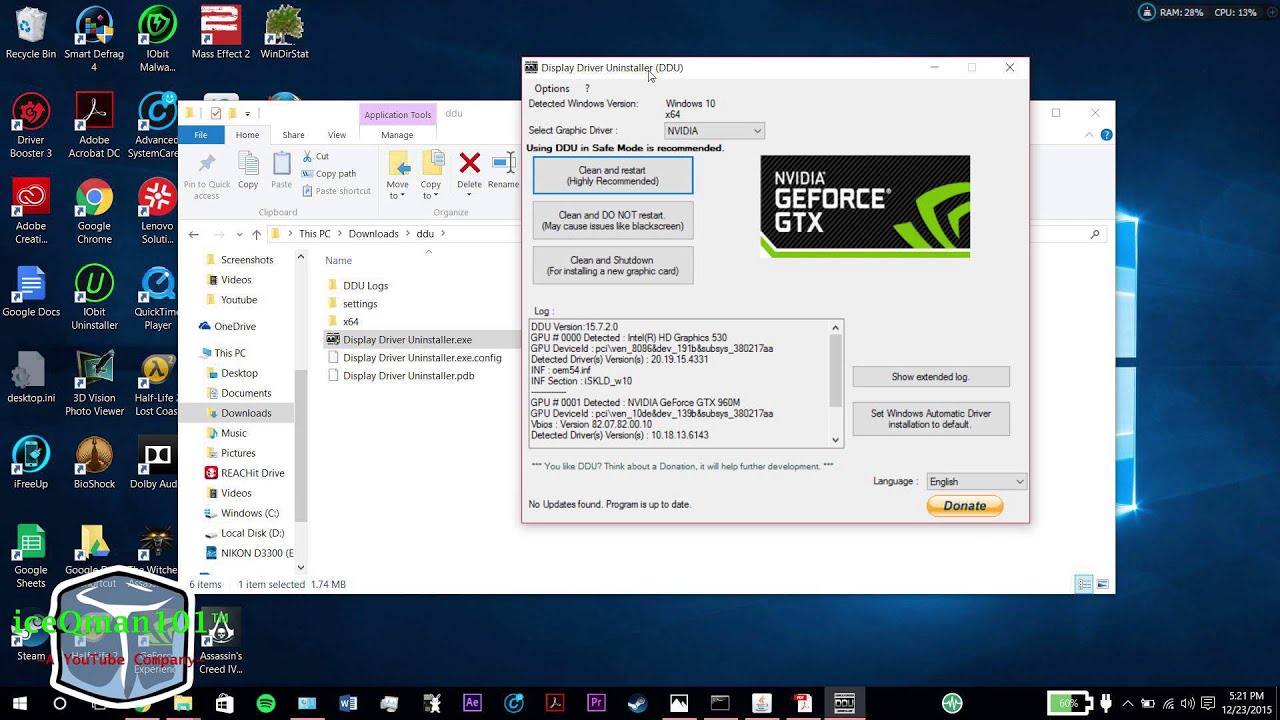Open the Move to dropdown
Viewport: 1280px width, 720px height.
(398, 175)
